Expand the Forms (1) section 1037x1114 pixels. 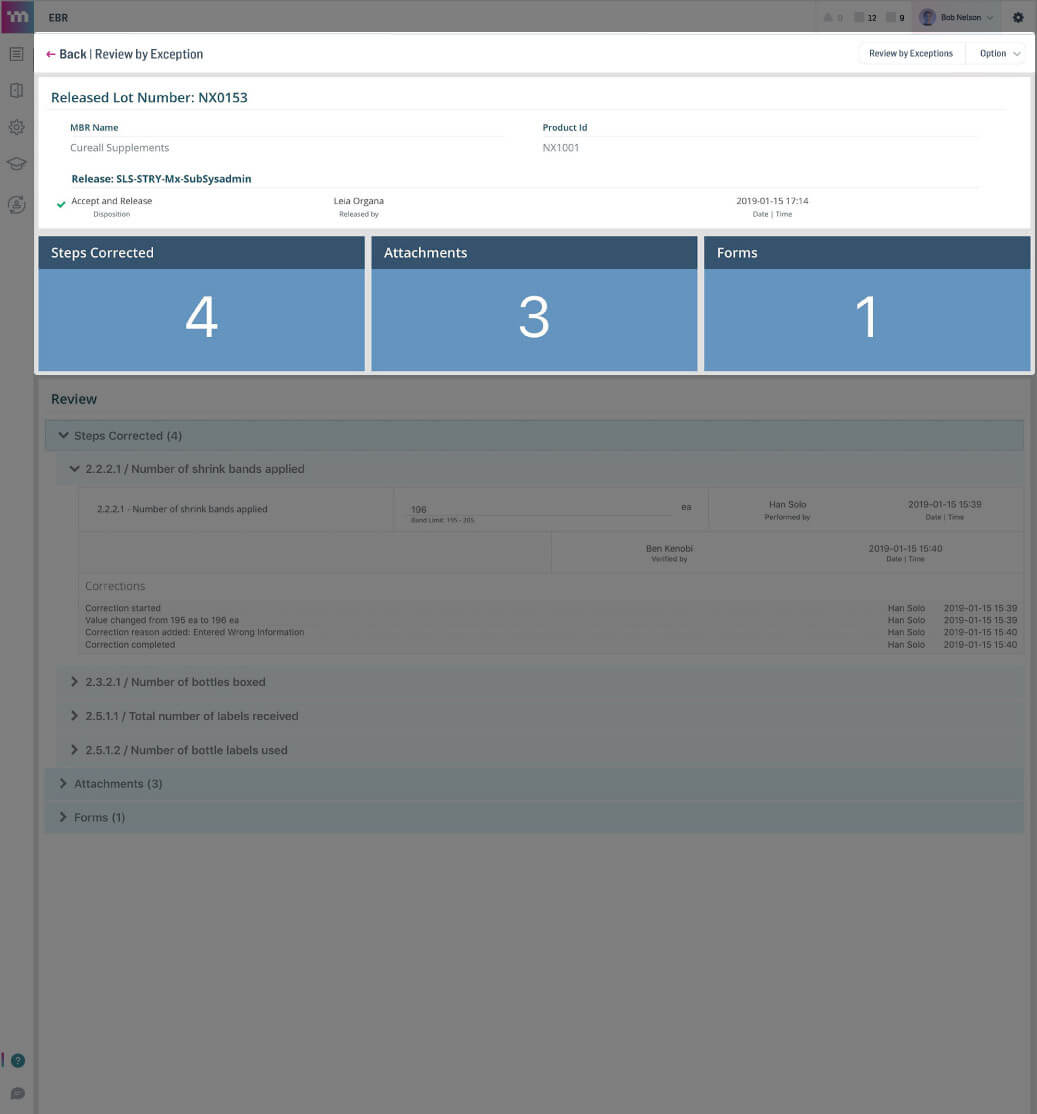[x=99, y=817]
